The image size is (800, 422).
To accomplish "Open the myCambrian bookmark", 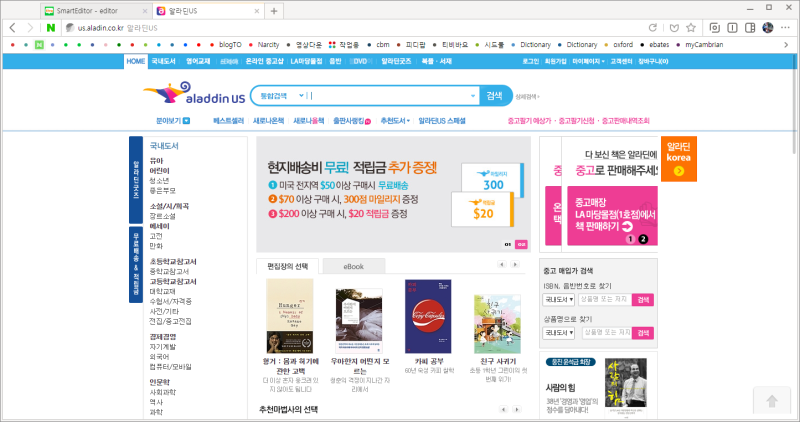I will (699, 44).
